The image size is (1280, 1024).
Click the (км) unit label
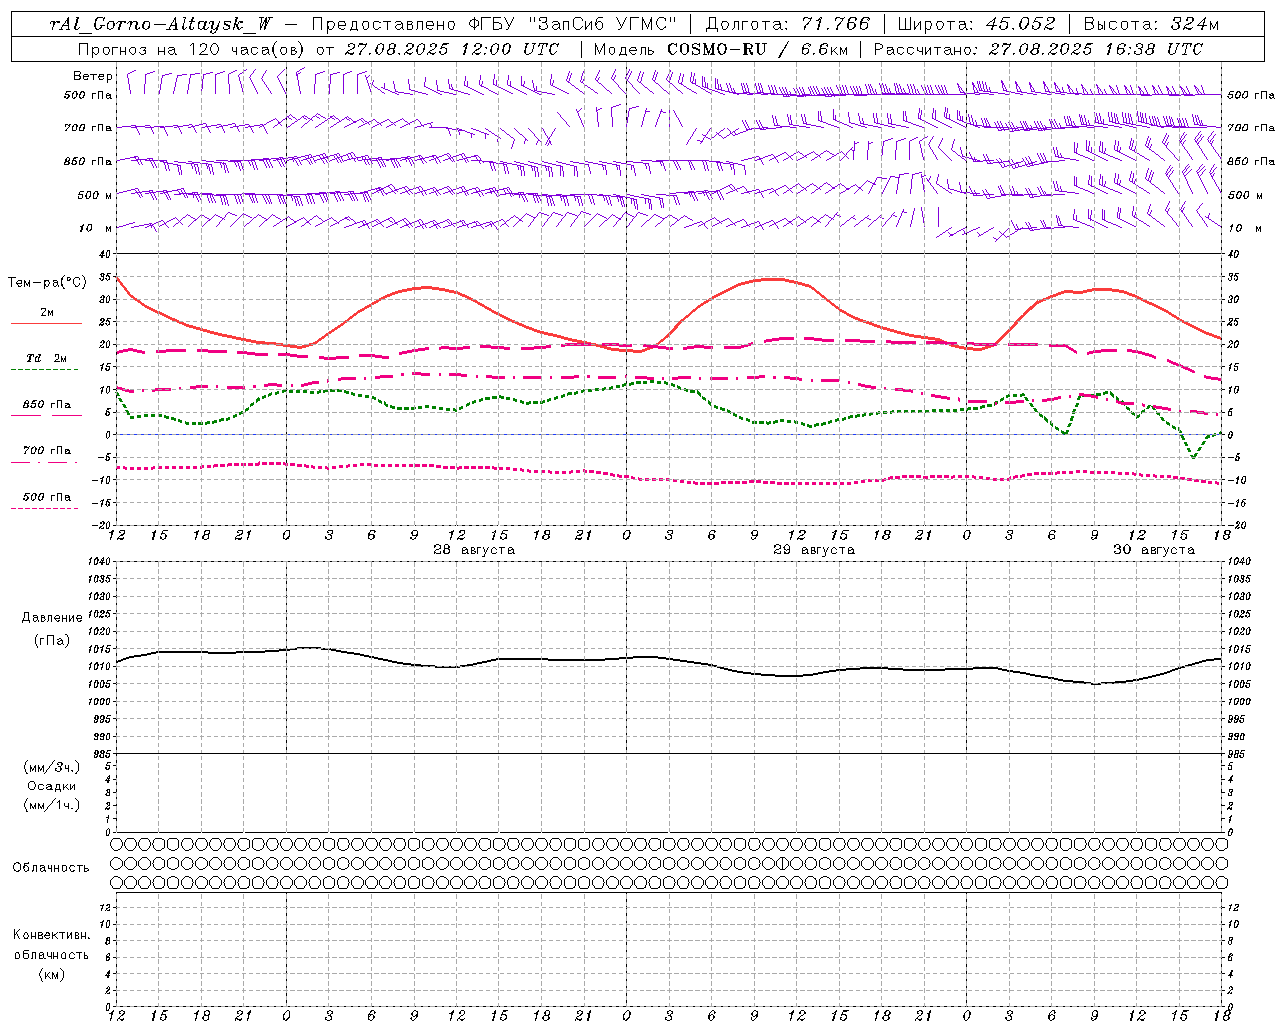tap(52, 974)
